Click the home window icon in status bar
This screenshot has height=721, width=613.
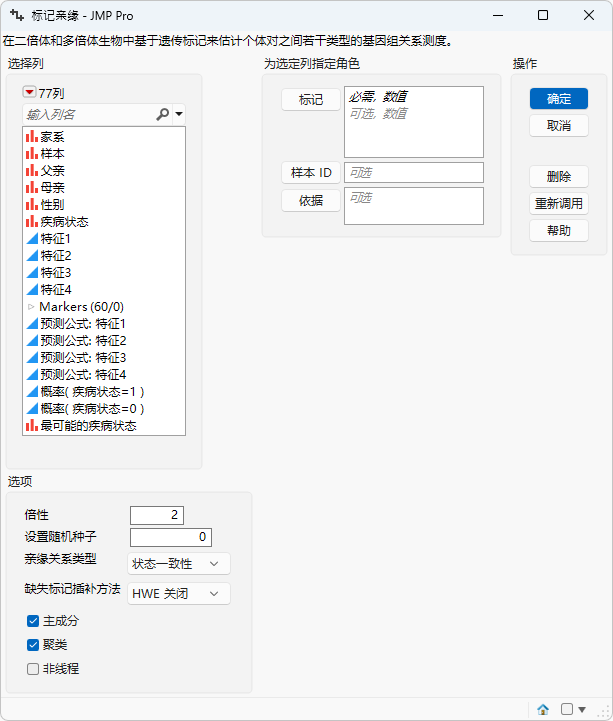pos(543,710)
